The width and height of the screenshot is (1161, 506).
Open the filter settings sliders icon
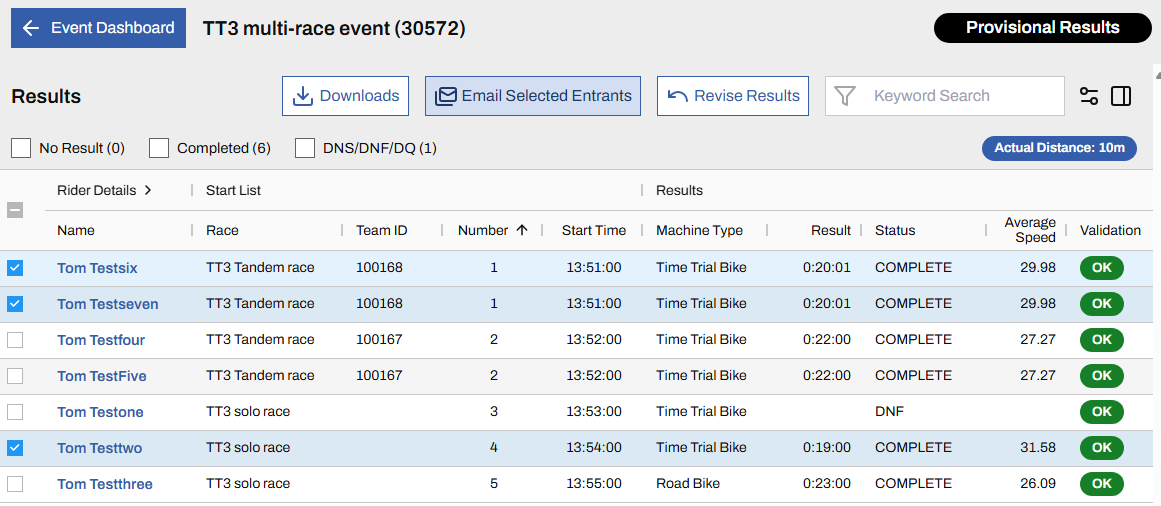(x=1089, y=96)
